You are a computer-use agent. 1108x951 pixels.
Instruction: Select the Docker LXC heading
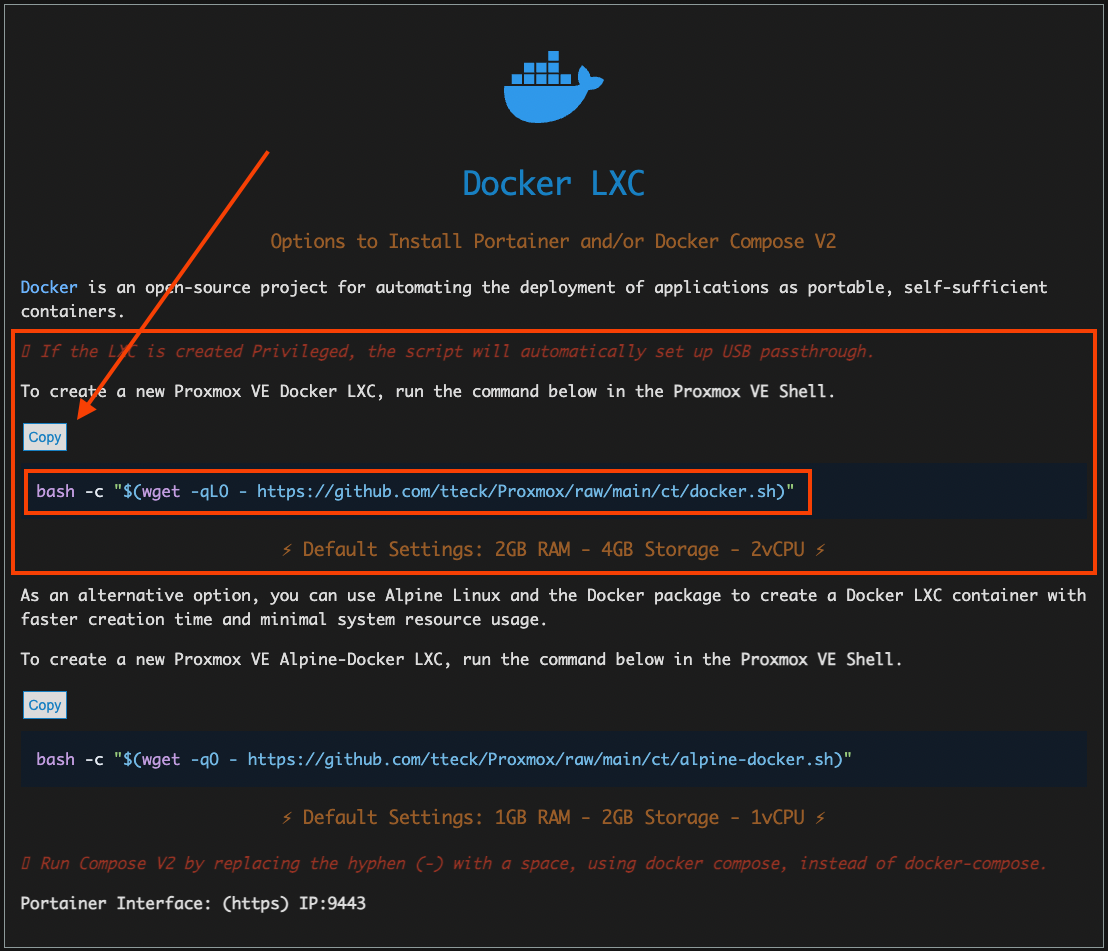click(x=553, y=183)
